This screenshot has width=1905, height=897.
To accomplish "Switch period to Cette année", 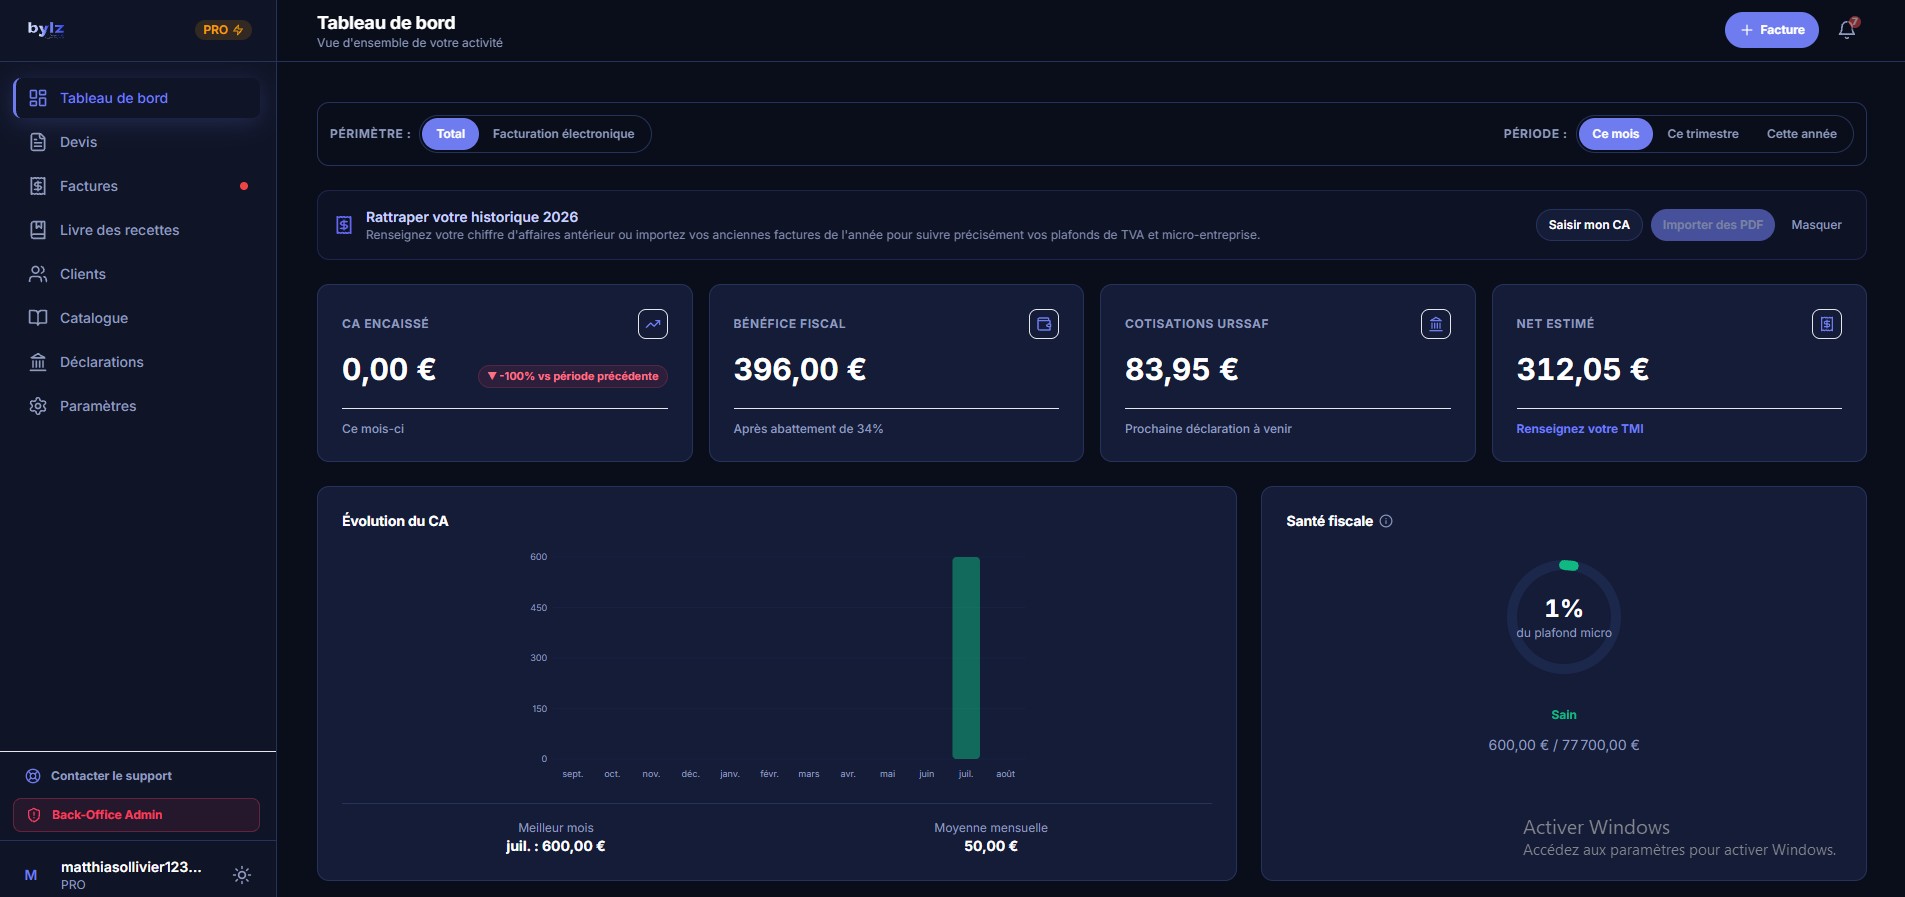I will [1801, 134].
